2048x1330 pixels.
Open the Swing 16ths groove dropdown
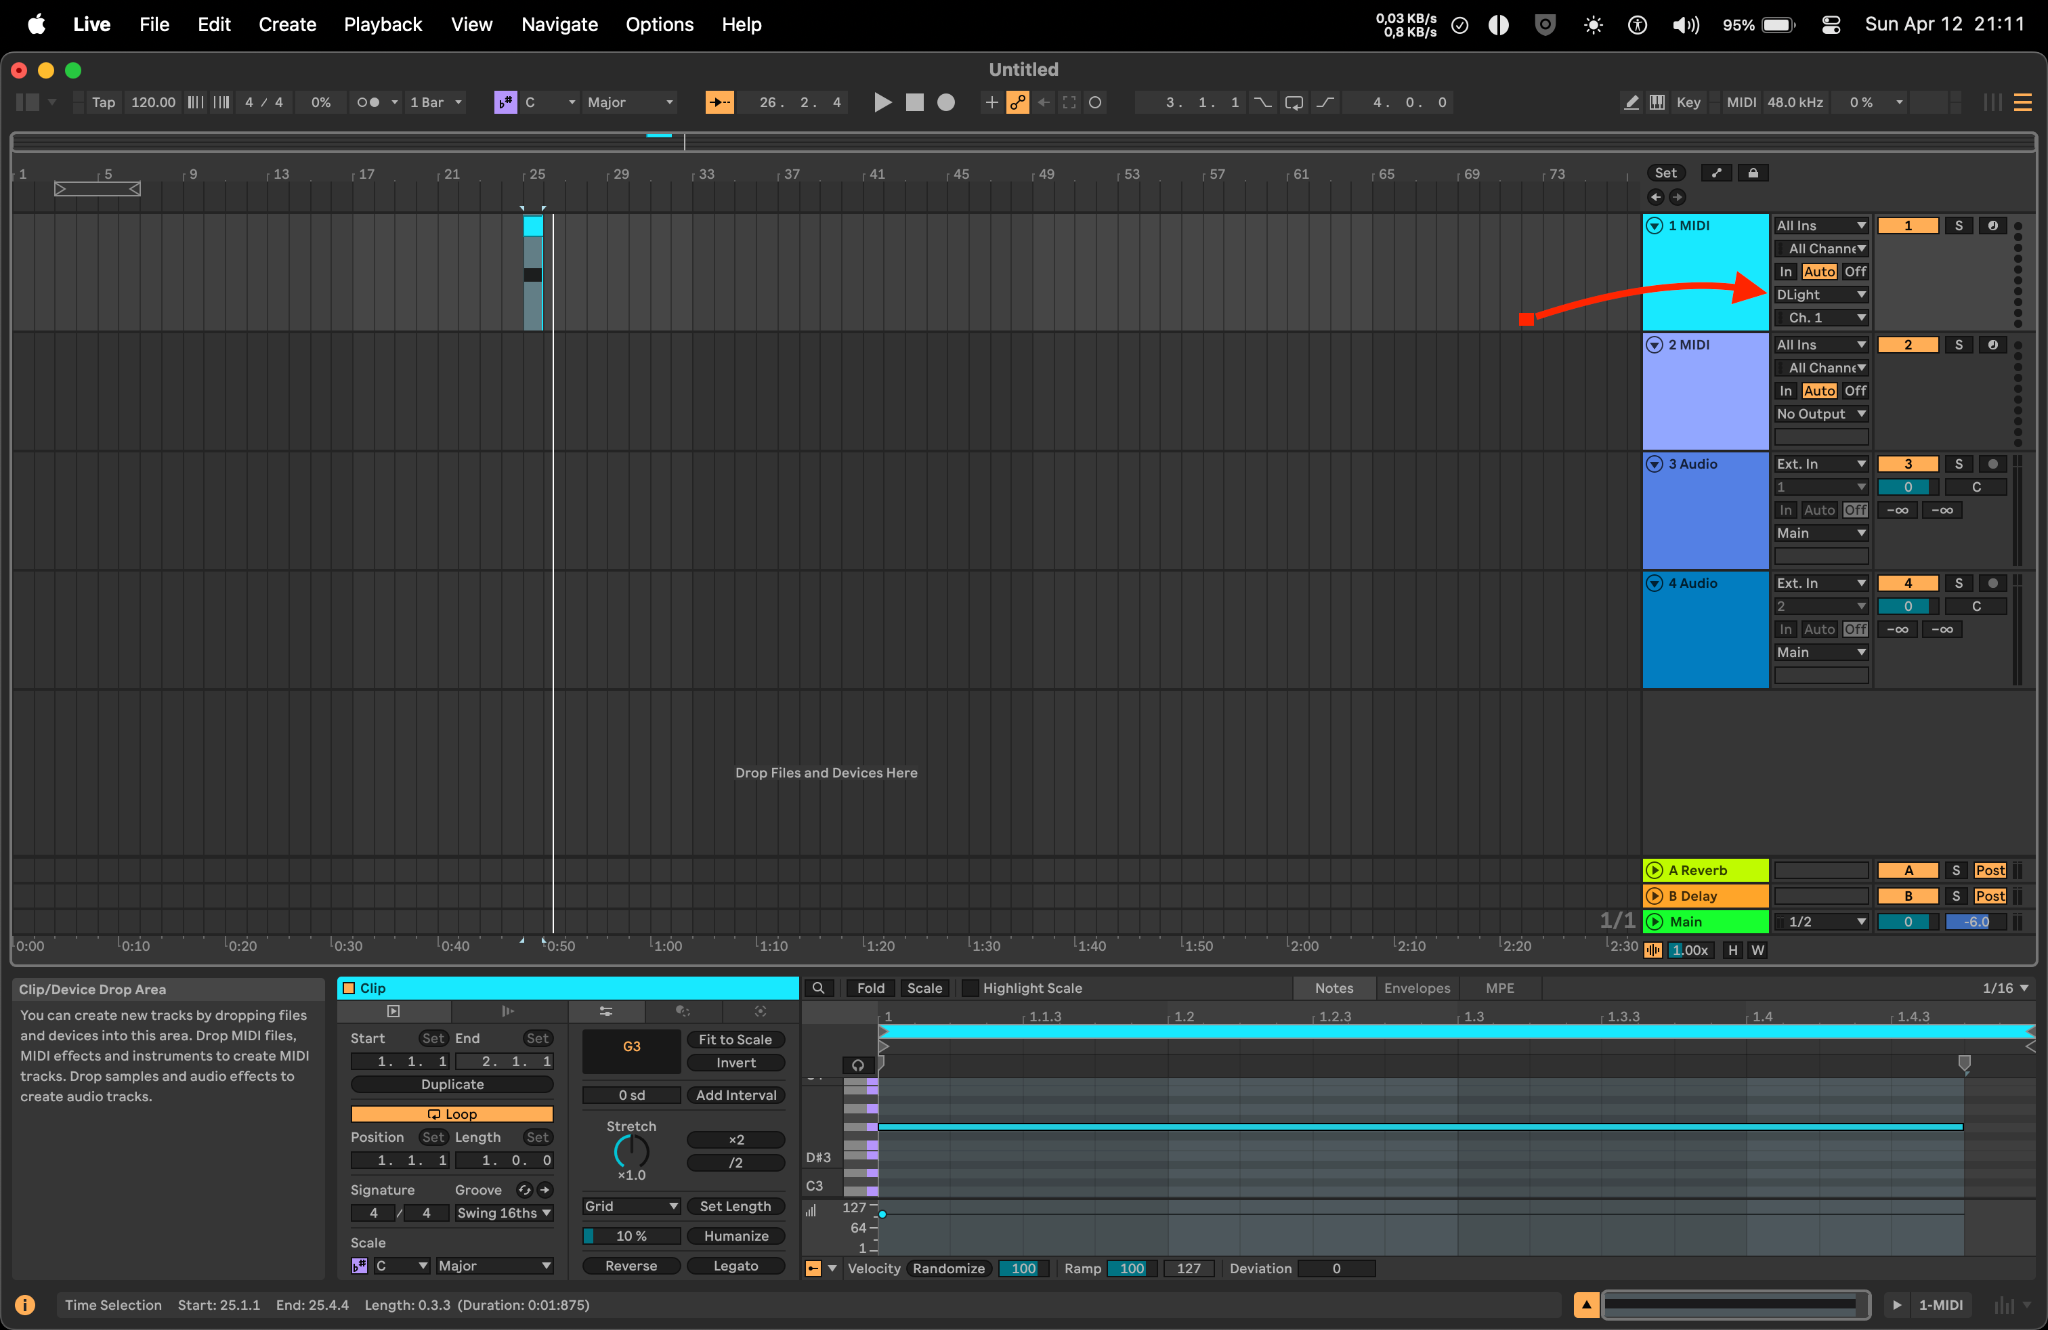click(x=504, y=1213)
